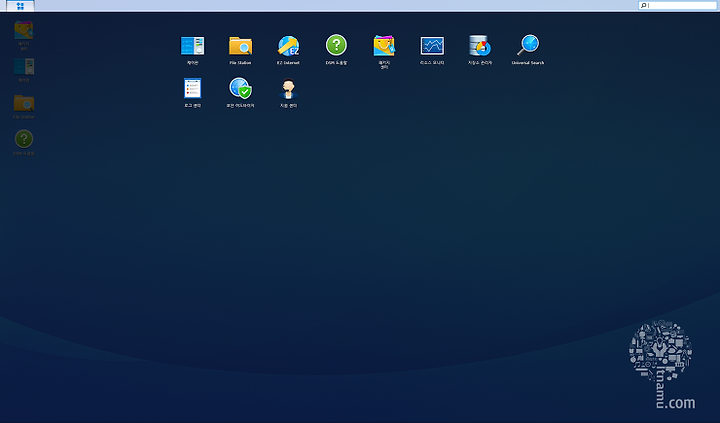This screenshot has height=423, width=720.
Task: Open File Station from the main menu grid
Action: pos(241,46)
